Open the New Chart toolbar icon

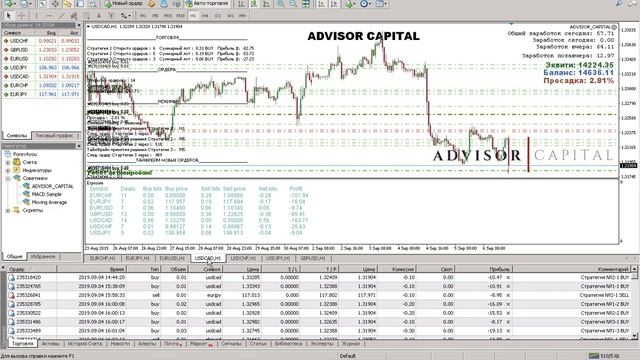coord(9,4)
